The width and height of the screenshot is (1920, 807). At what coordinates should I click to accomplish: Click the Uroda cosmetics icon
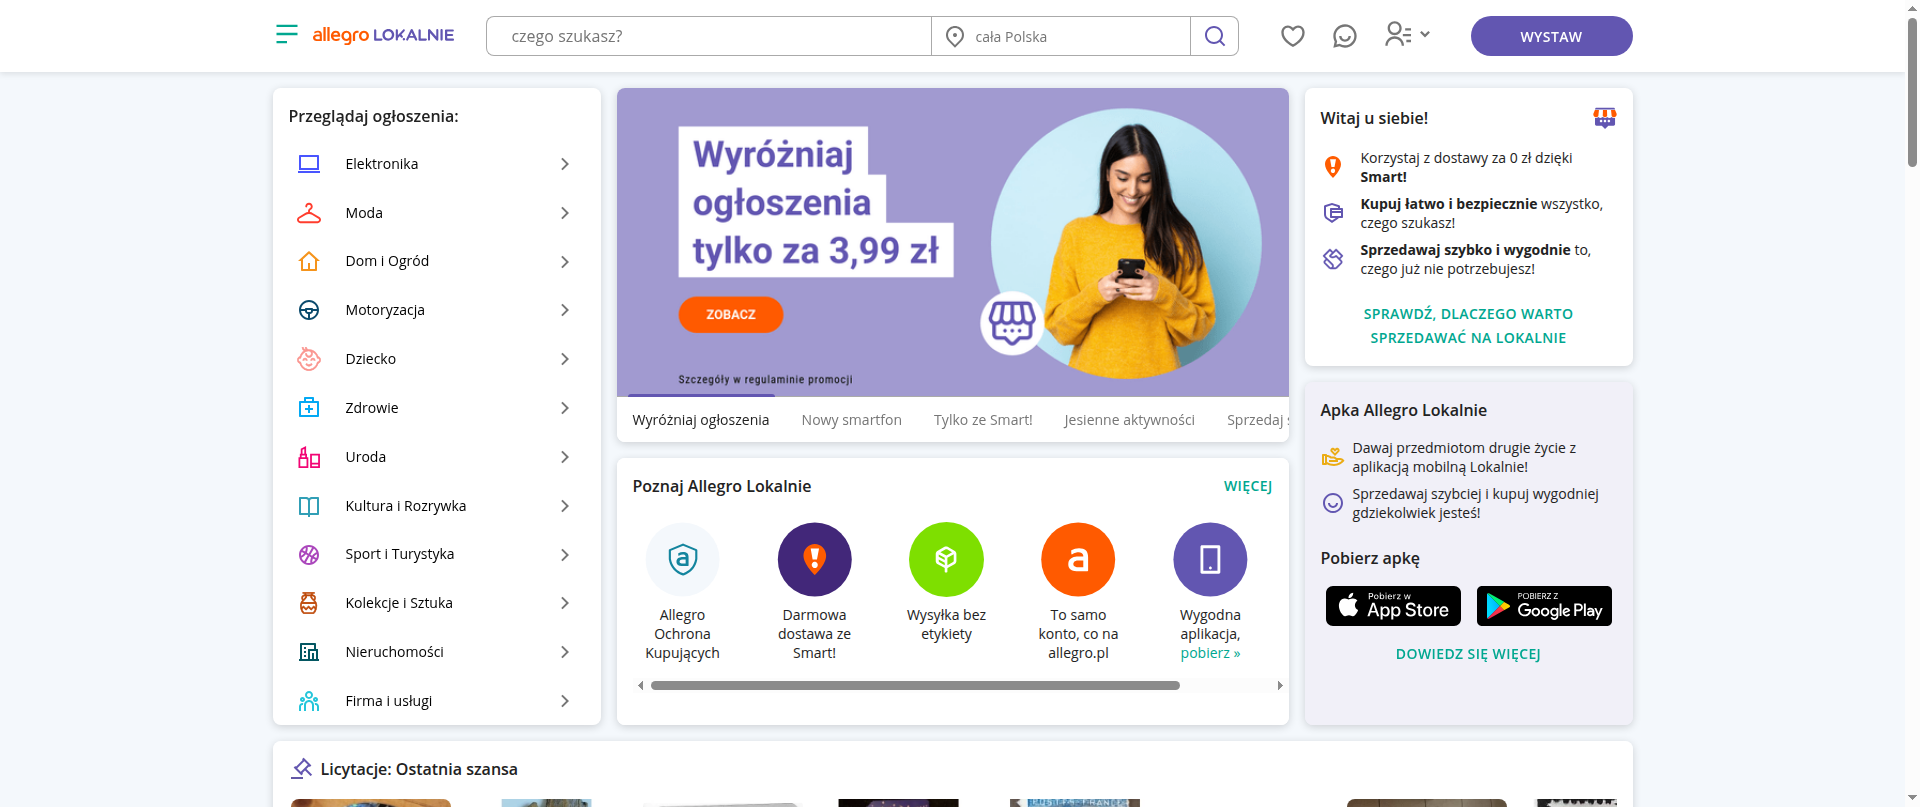[x=309, y=457]
